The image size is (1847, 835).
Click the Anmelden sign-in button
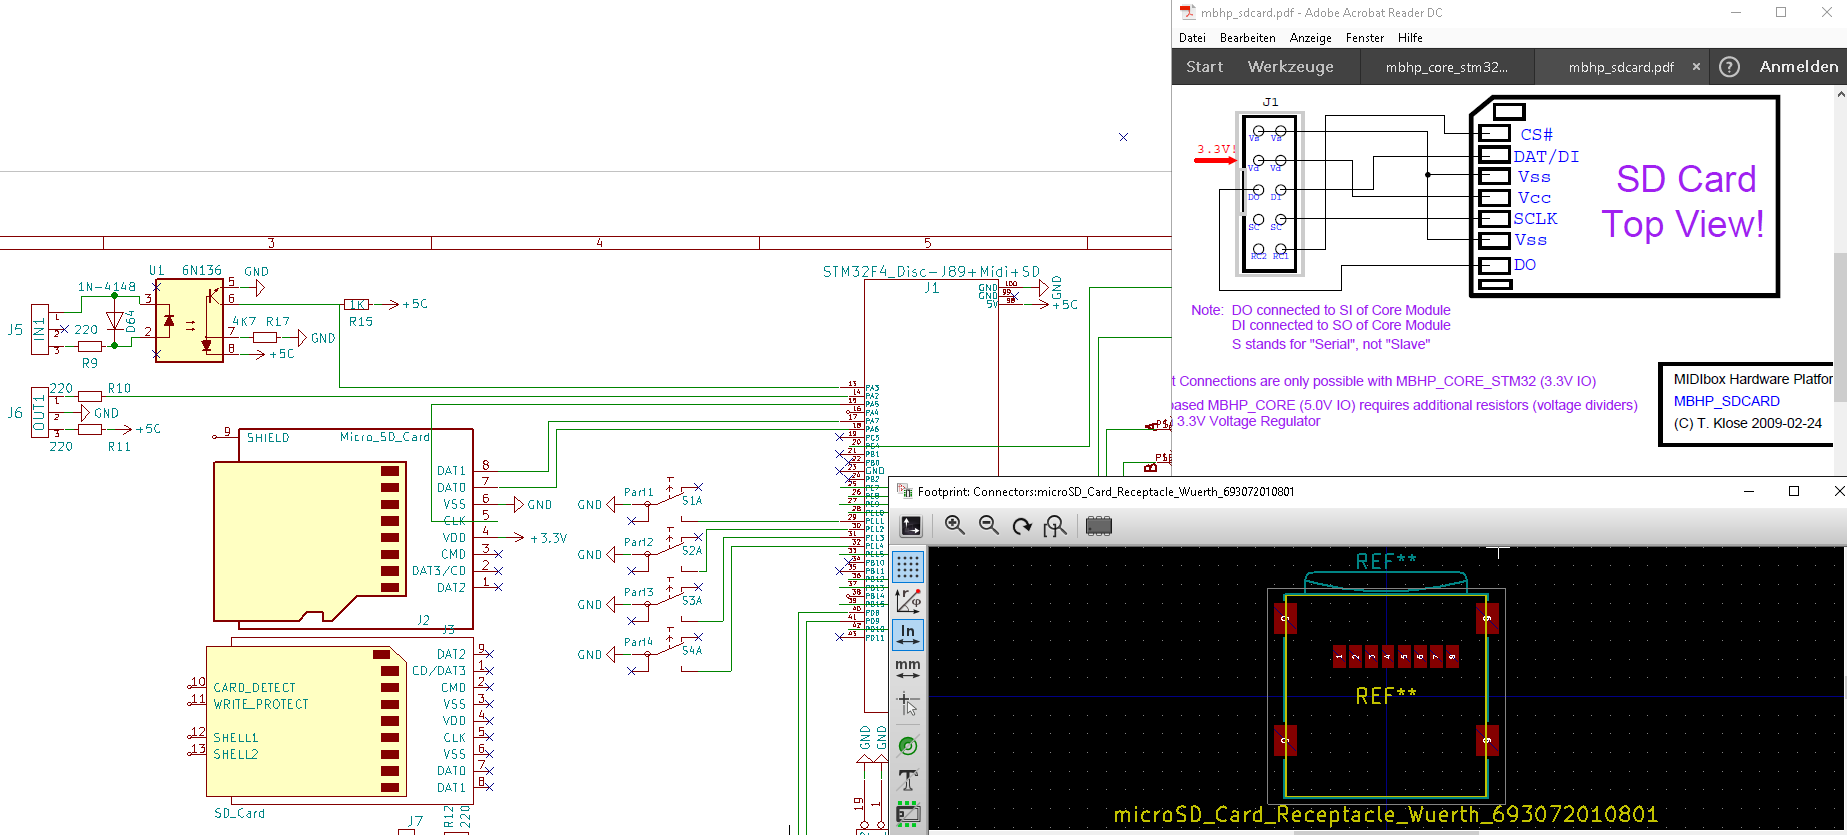(1798, 67)
